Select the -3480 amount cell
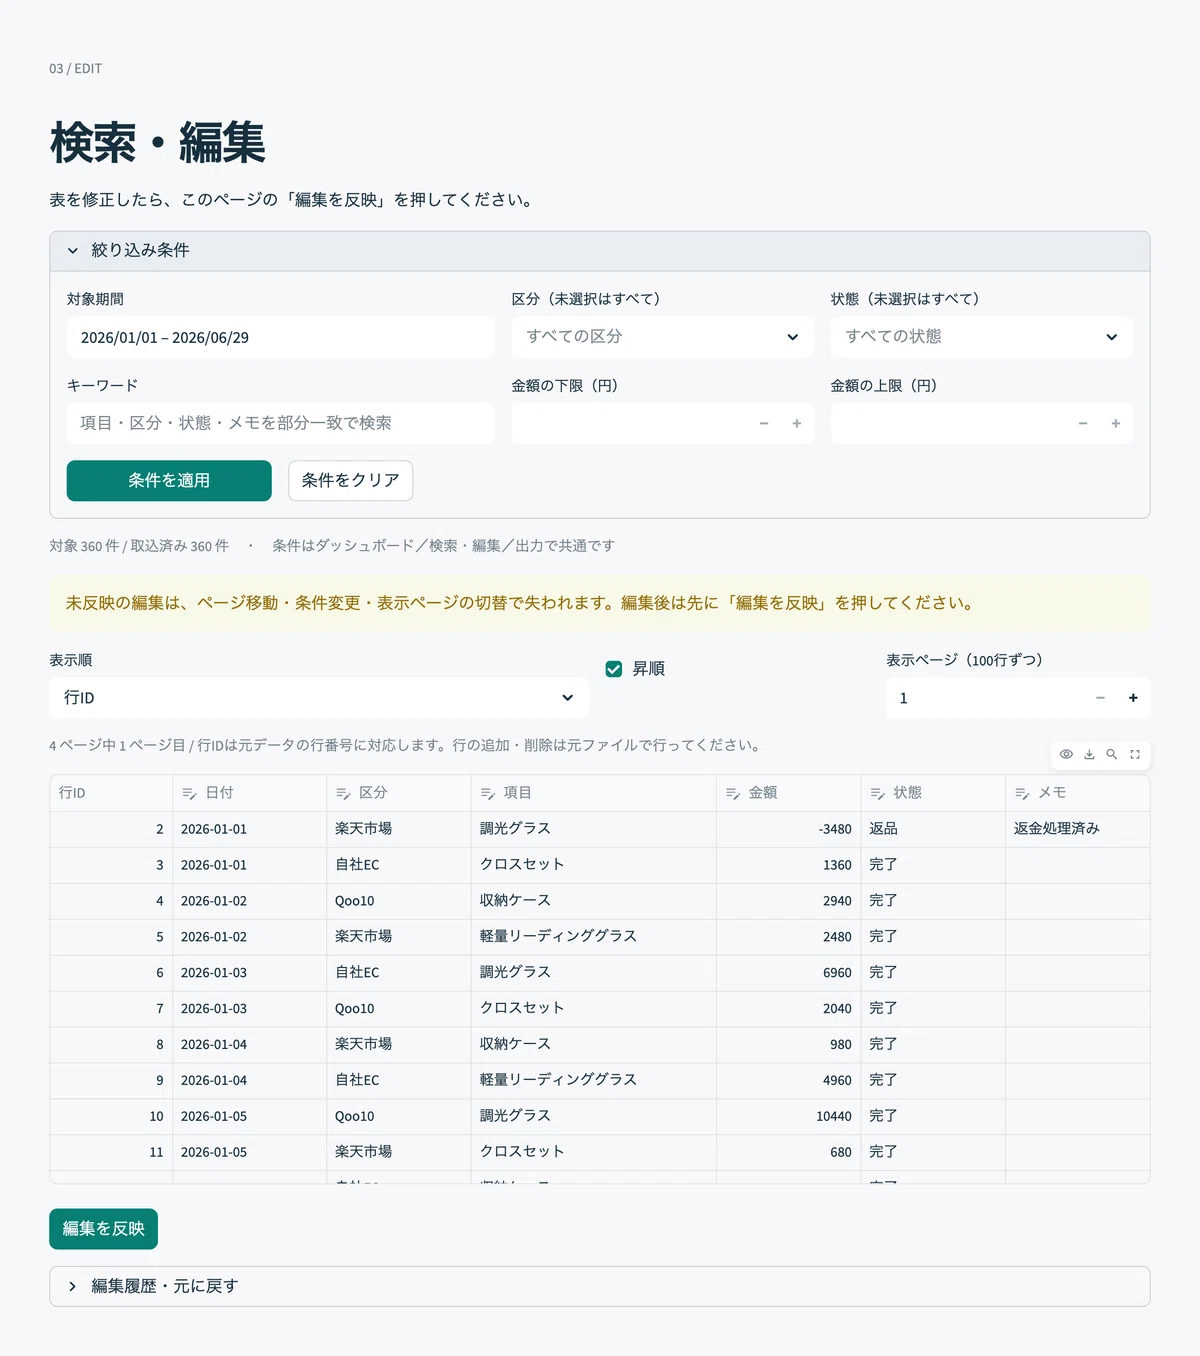1200x1356 pixels. tap(789, 829)
